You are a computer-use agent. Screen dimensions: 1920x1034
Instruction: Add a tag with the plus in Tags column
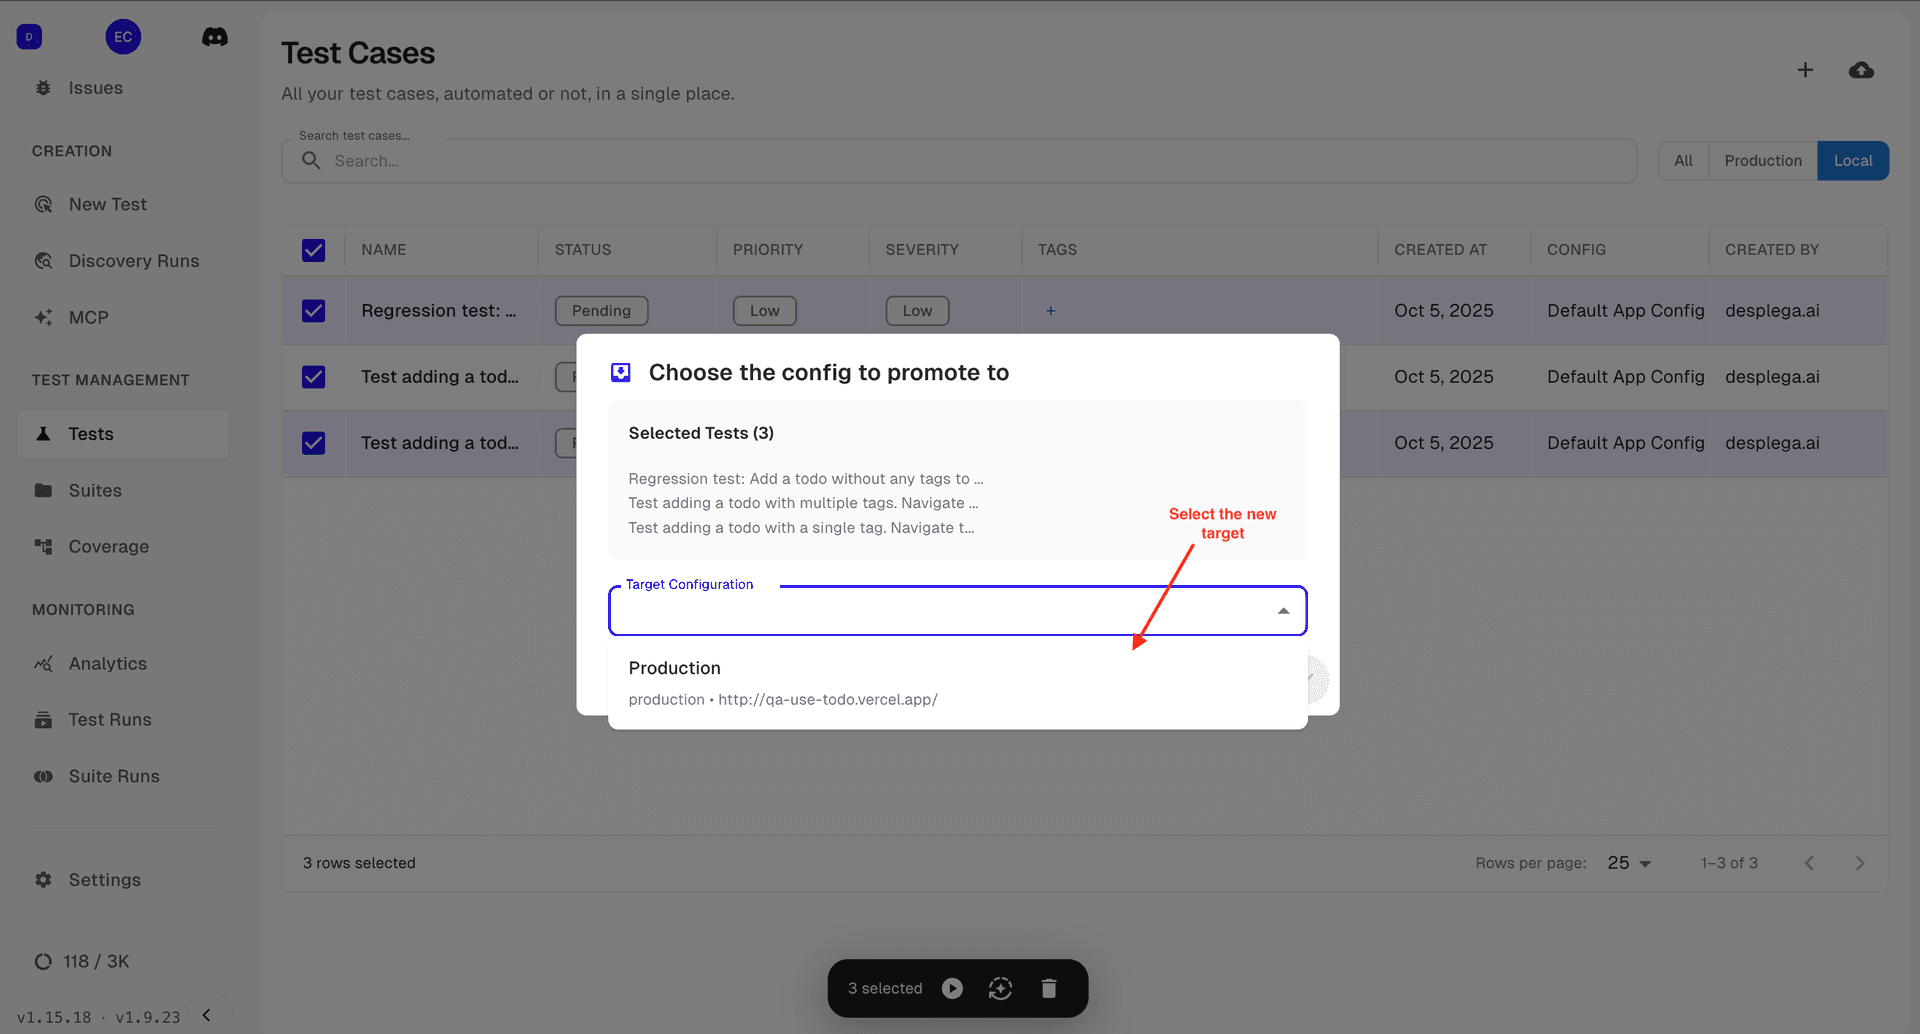coord(1050,311)
